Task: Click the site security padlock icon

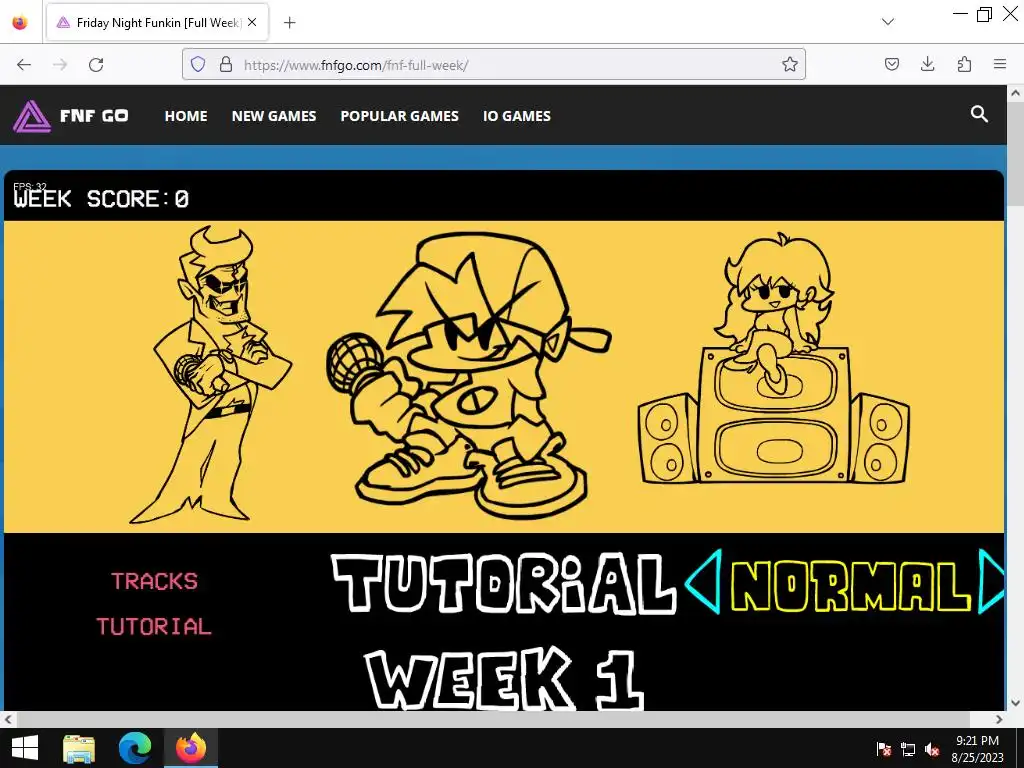Action: click(x=226, y=64)
